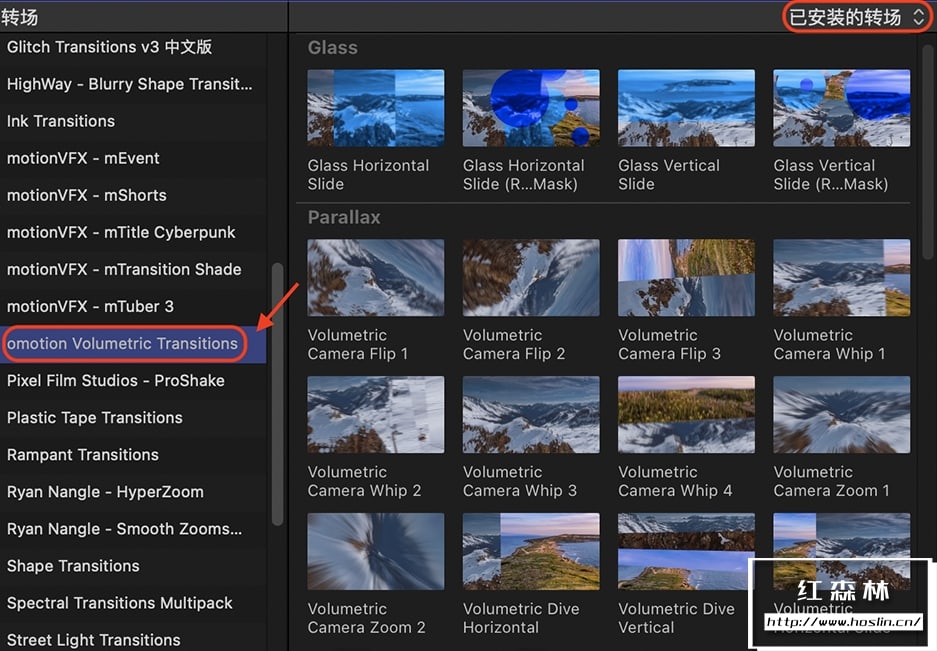937x651 pixels.
Task: Choose the Volumetric Camera Whip 1 thumbnail
Action: (x=842, y=278)
